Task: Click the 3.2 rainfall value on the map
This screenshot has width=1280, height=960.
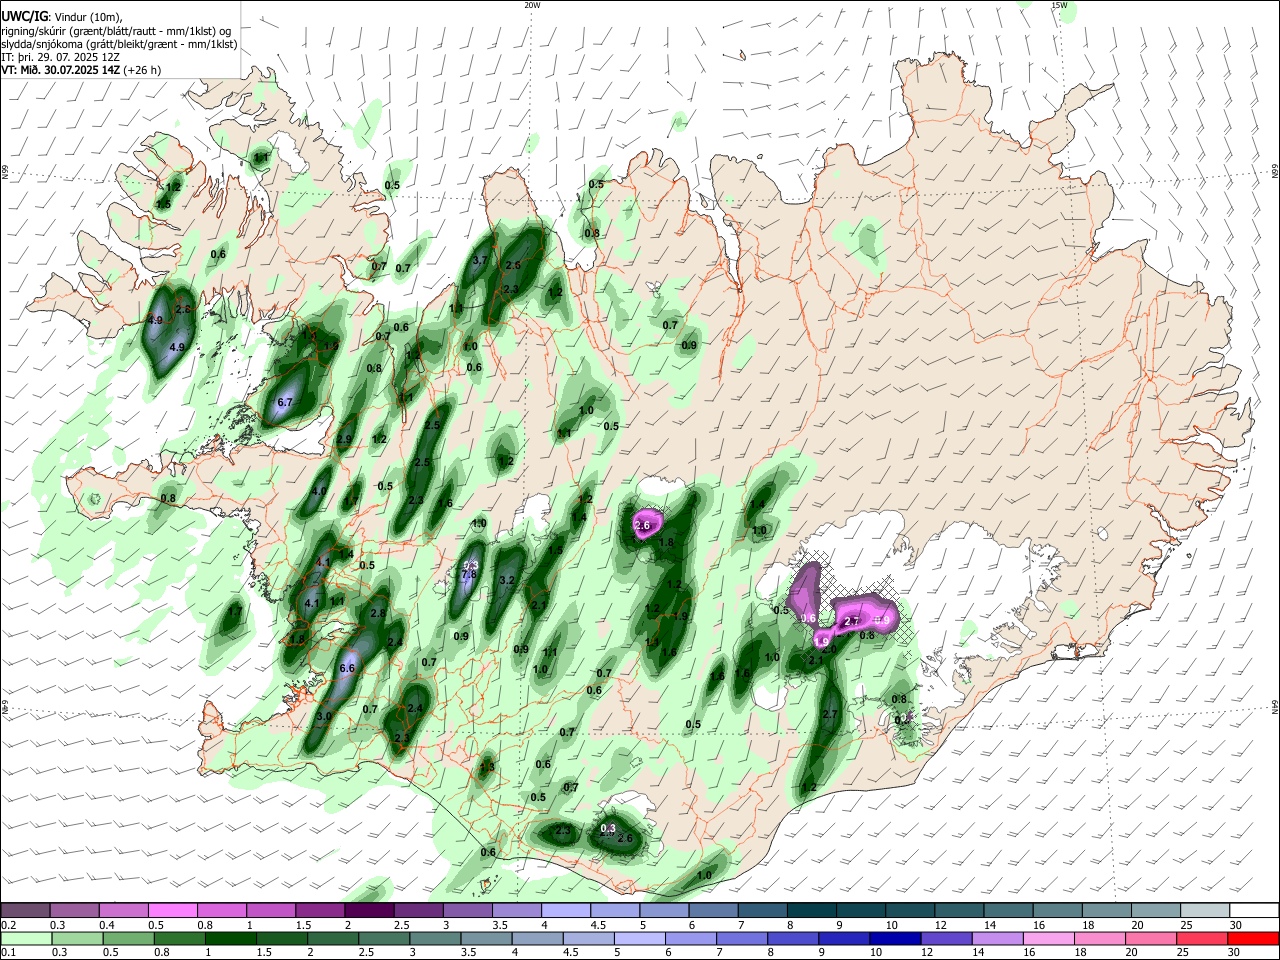Action: pos(506,580)
